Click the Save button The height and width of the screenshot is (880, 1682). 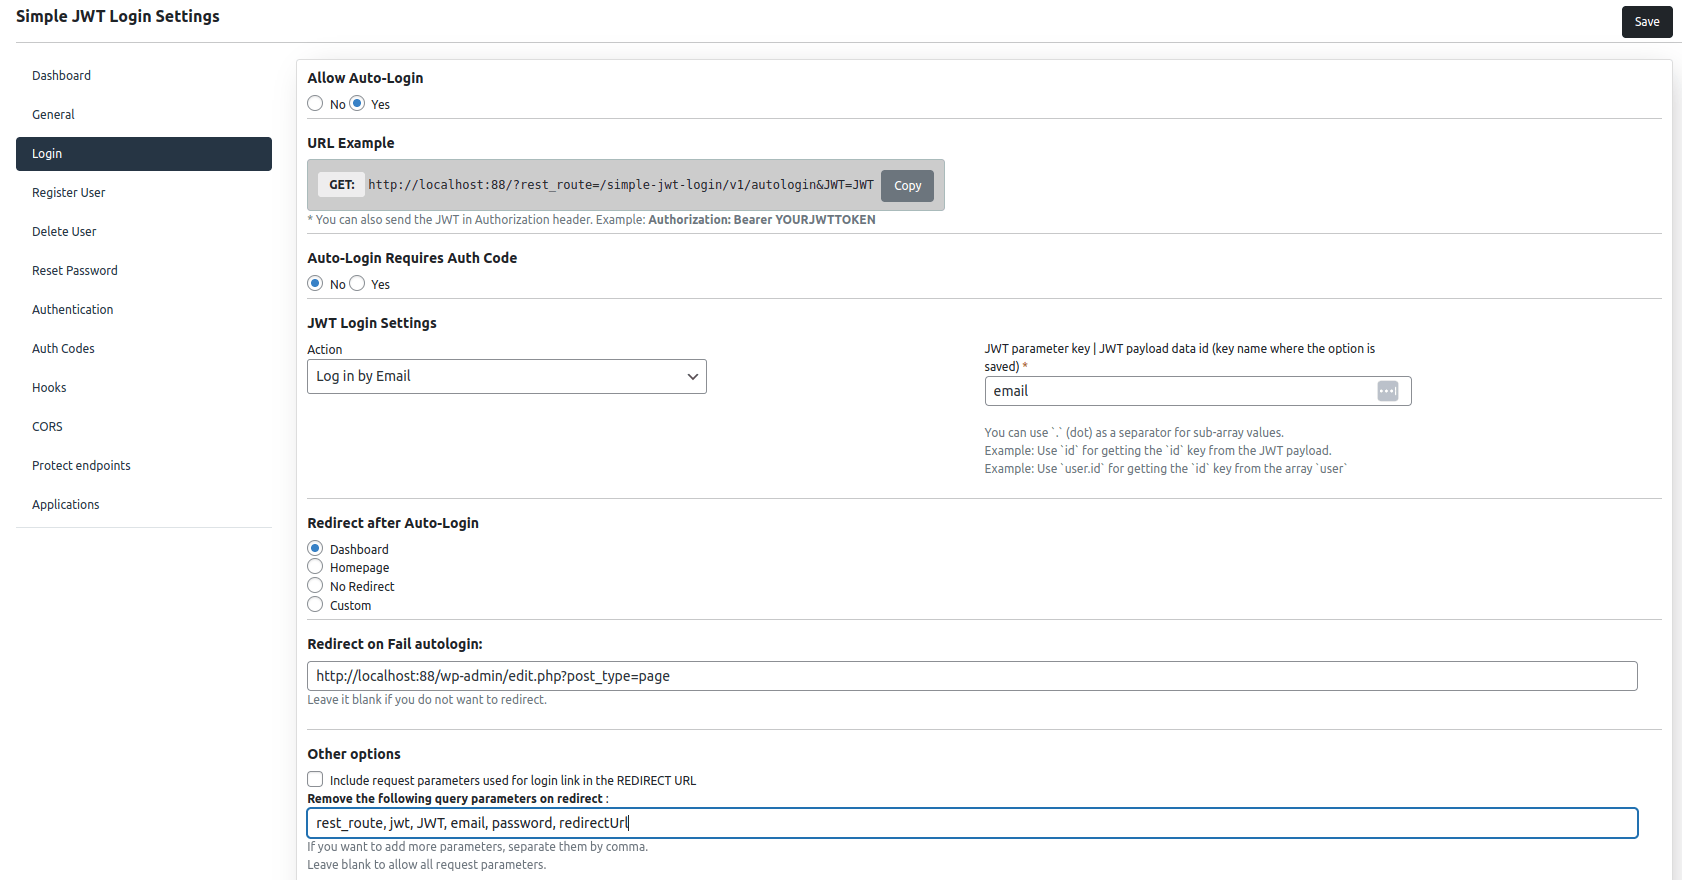pos(1647,22)
